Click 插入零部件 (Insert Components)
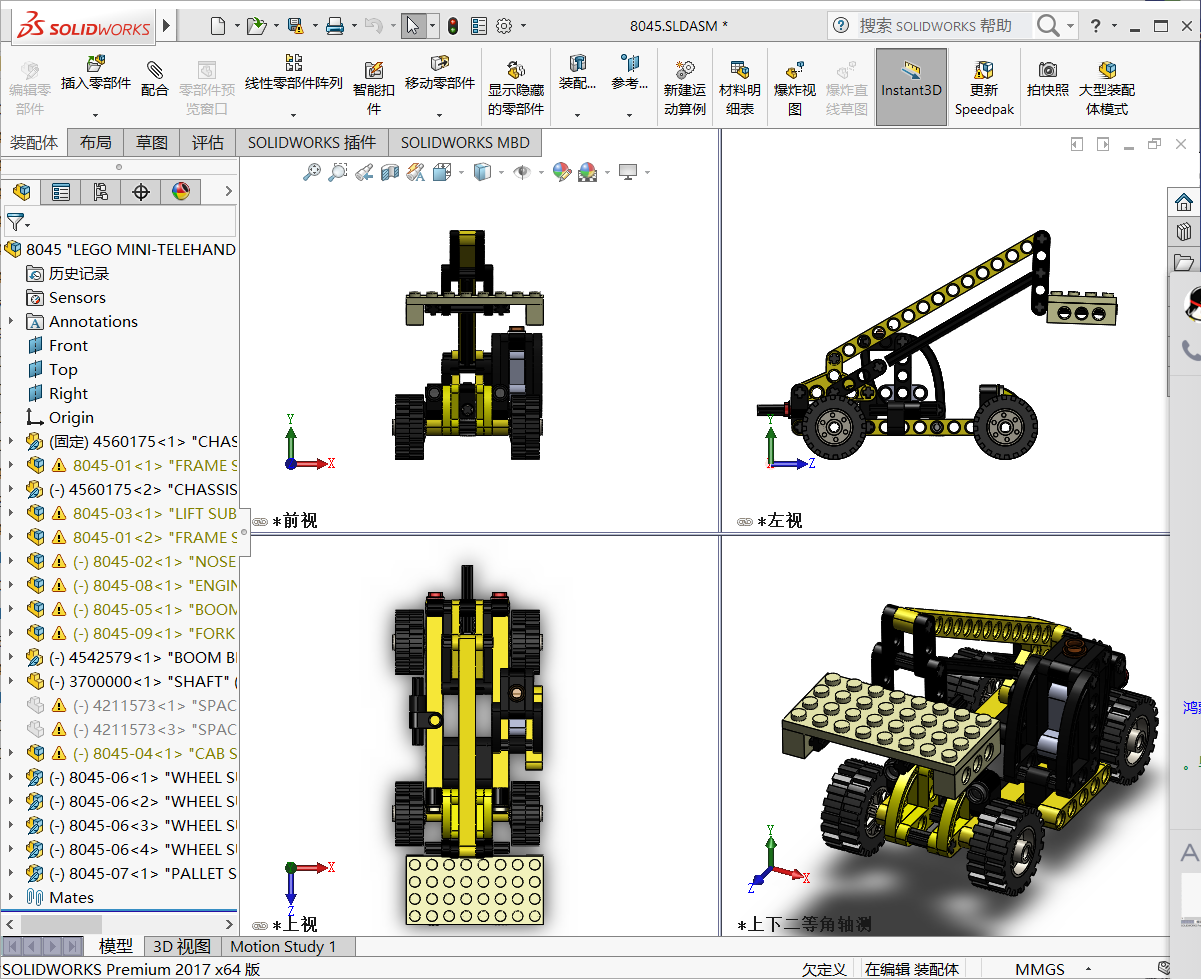Screen dimensions: 1201x979 (x=96, y=74)
